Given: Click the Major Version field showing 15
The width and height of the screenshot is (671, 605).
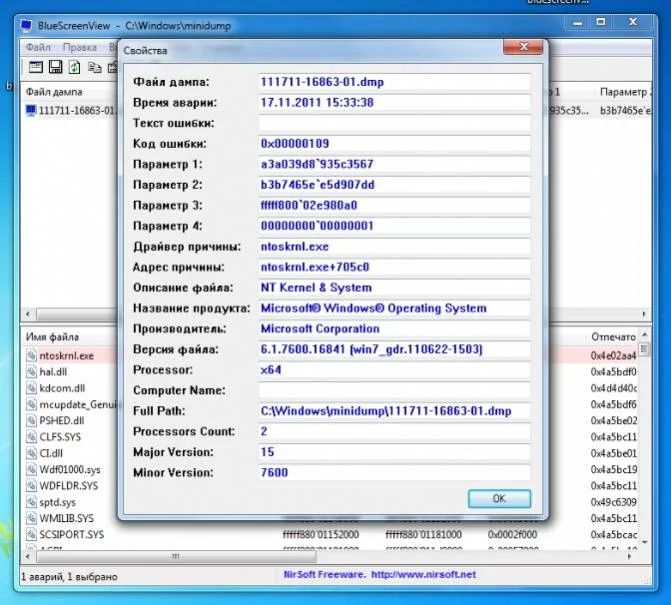Looking at the screenshot, I should 395,452.
